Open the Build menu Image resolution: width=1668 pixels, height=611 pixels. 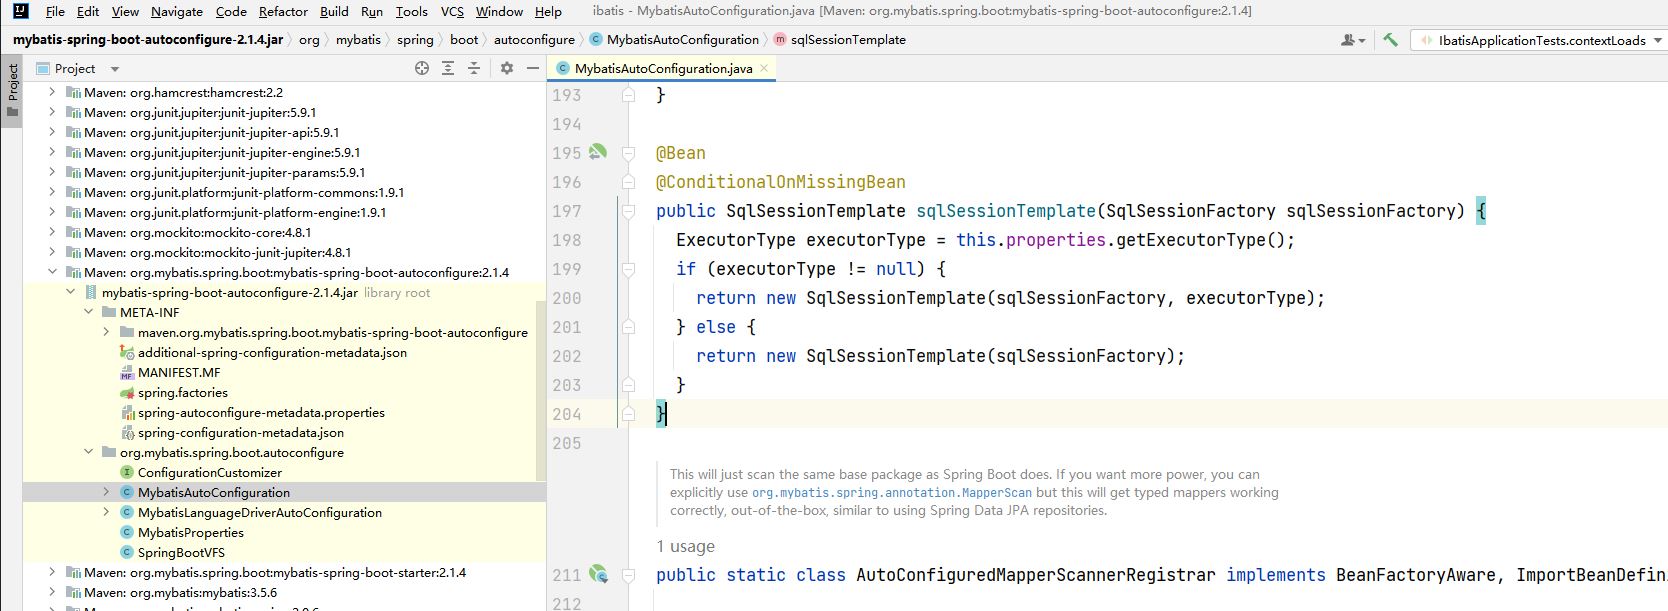334,11
